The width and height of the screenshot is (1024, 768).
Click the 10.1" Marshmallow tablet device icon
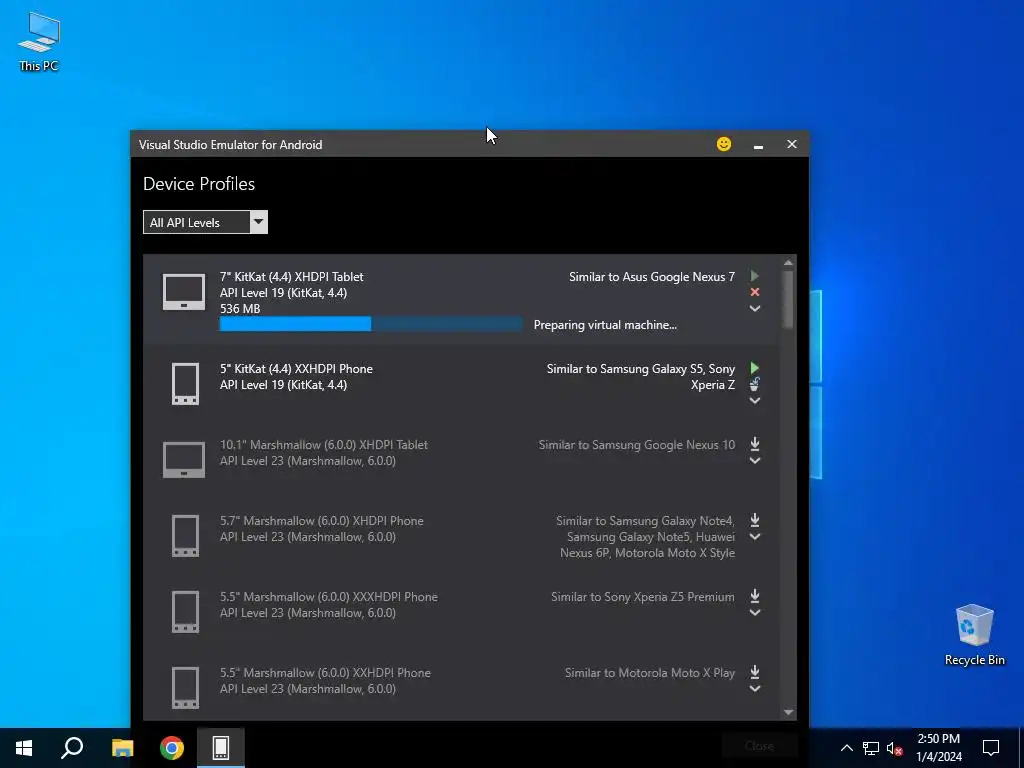pyautogui.click(x=184, y=460)
